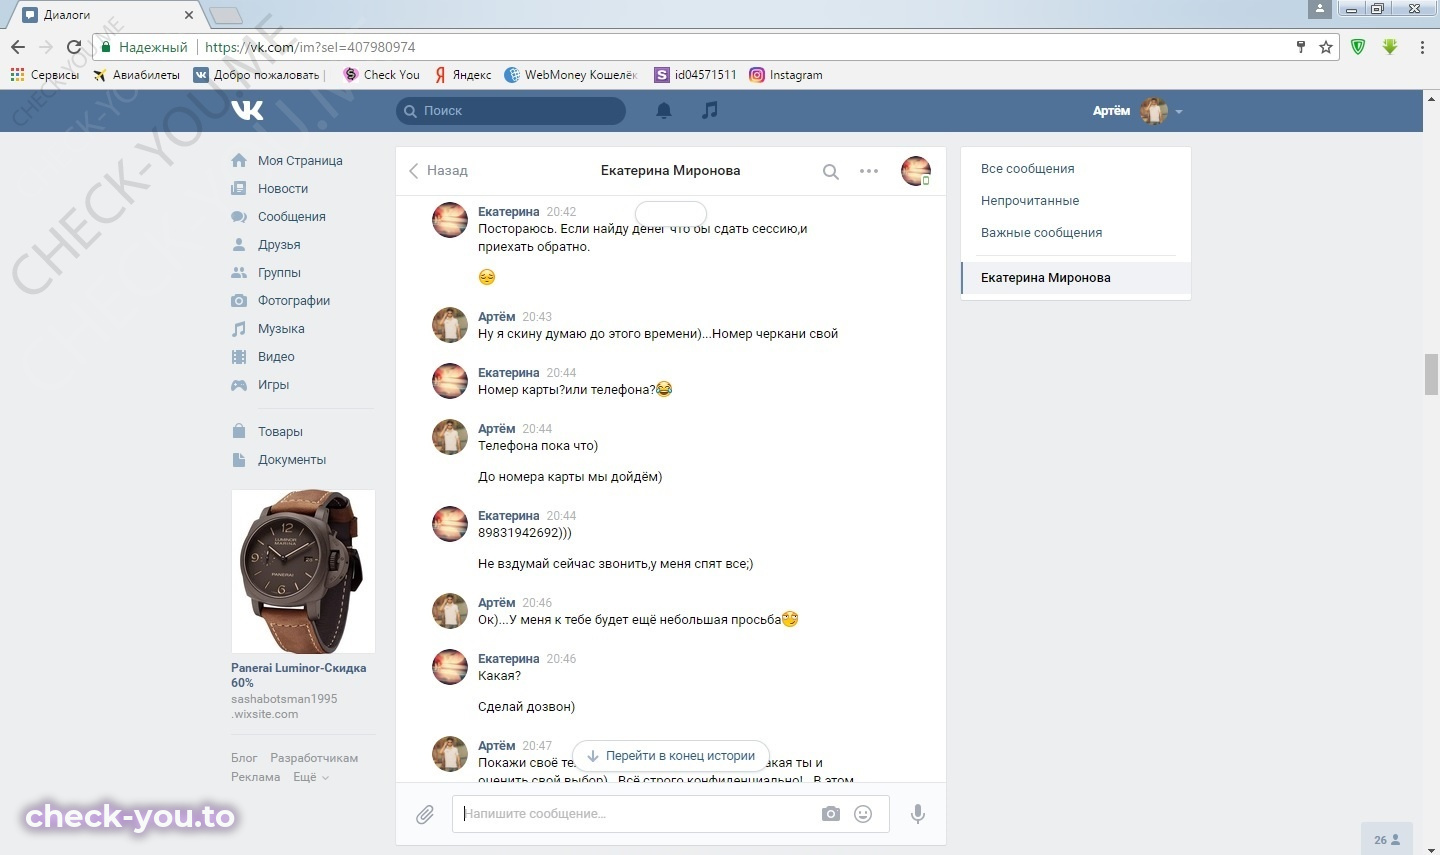
Task: Select the Диалоги browser tab
Action: pyautogui.click(x=108, y=15)
